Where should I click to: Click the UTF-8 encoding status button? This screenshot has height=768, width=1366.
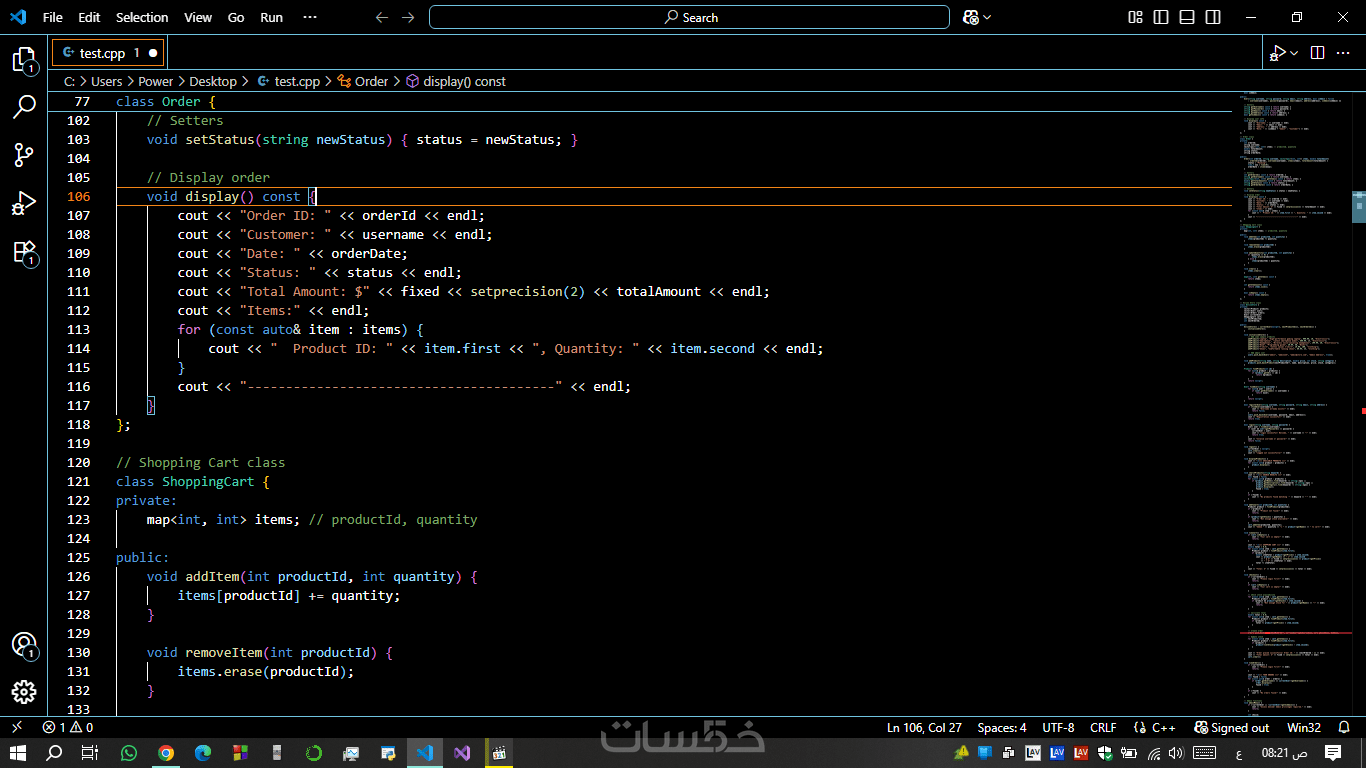[x=1058, y=727]
